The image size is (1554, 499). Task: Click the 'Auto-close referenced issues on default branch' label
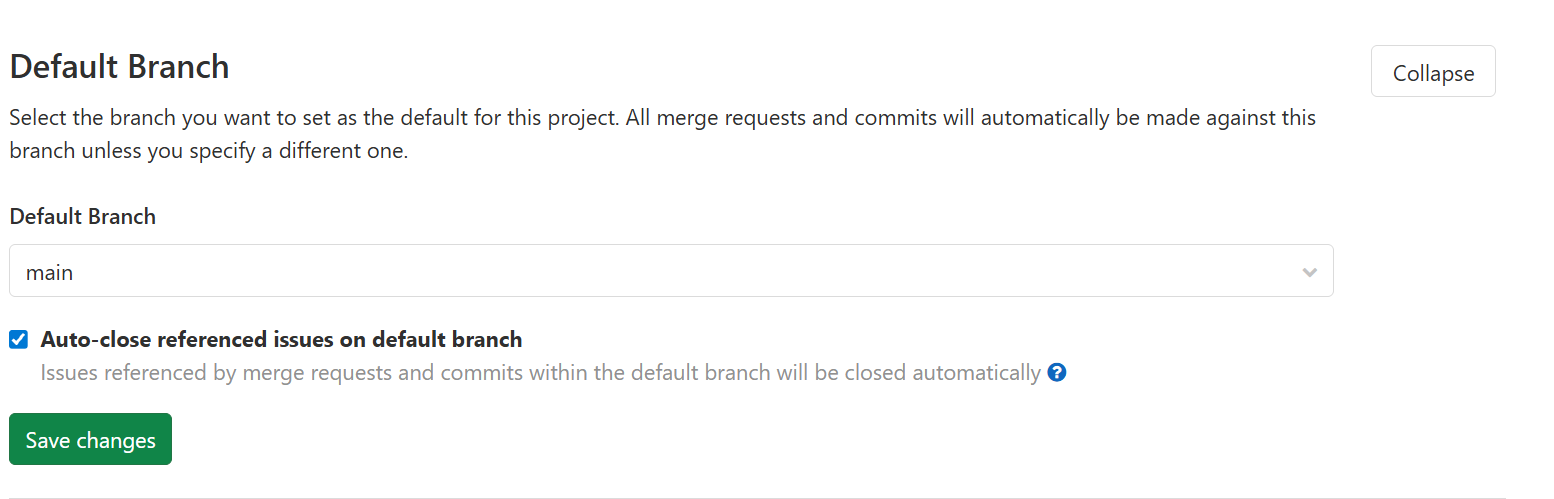click(x=281, y=340)
